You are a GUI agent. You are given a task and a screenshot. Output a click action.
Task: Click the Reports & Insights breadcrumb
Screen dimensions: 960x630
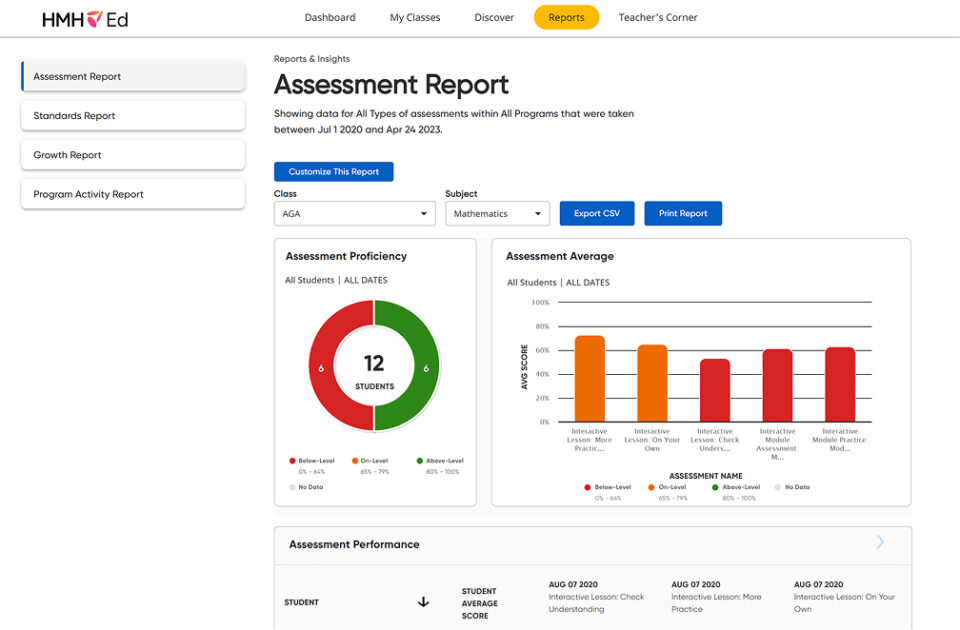point(312,59)
